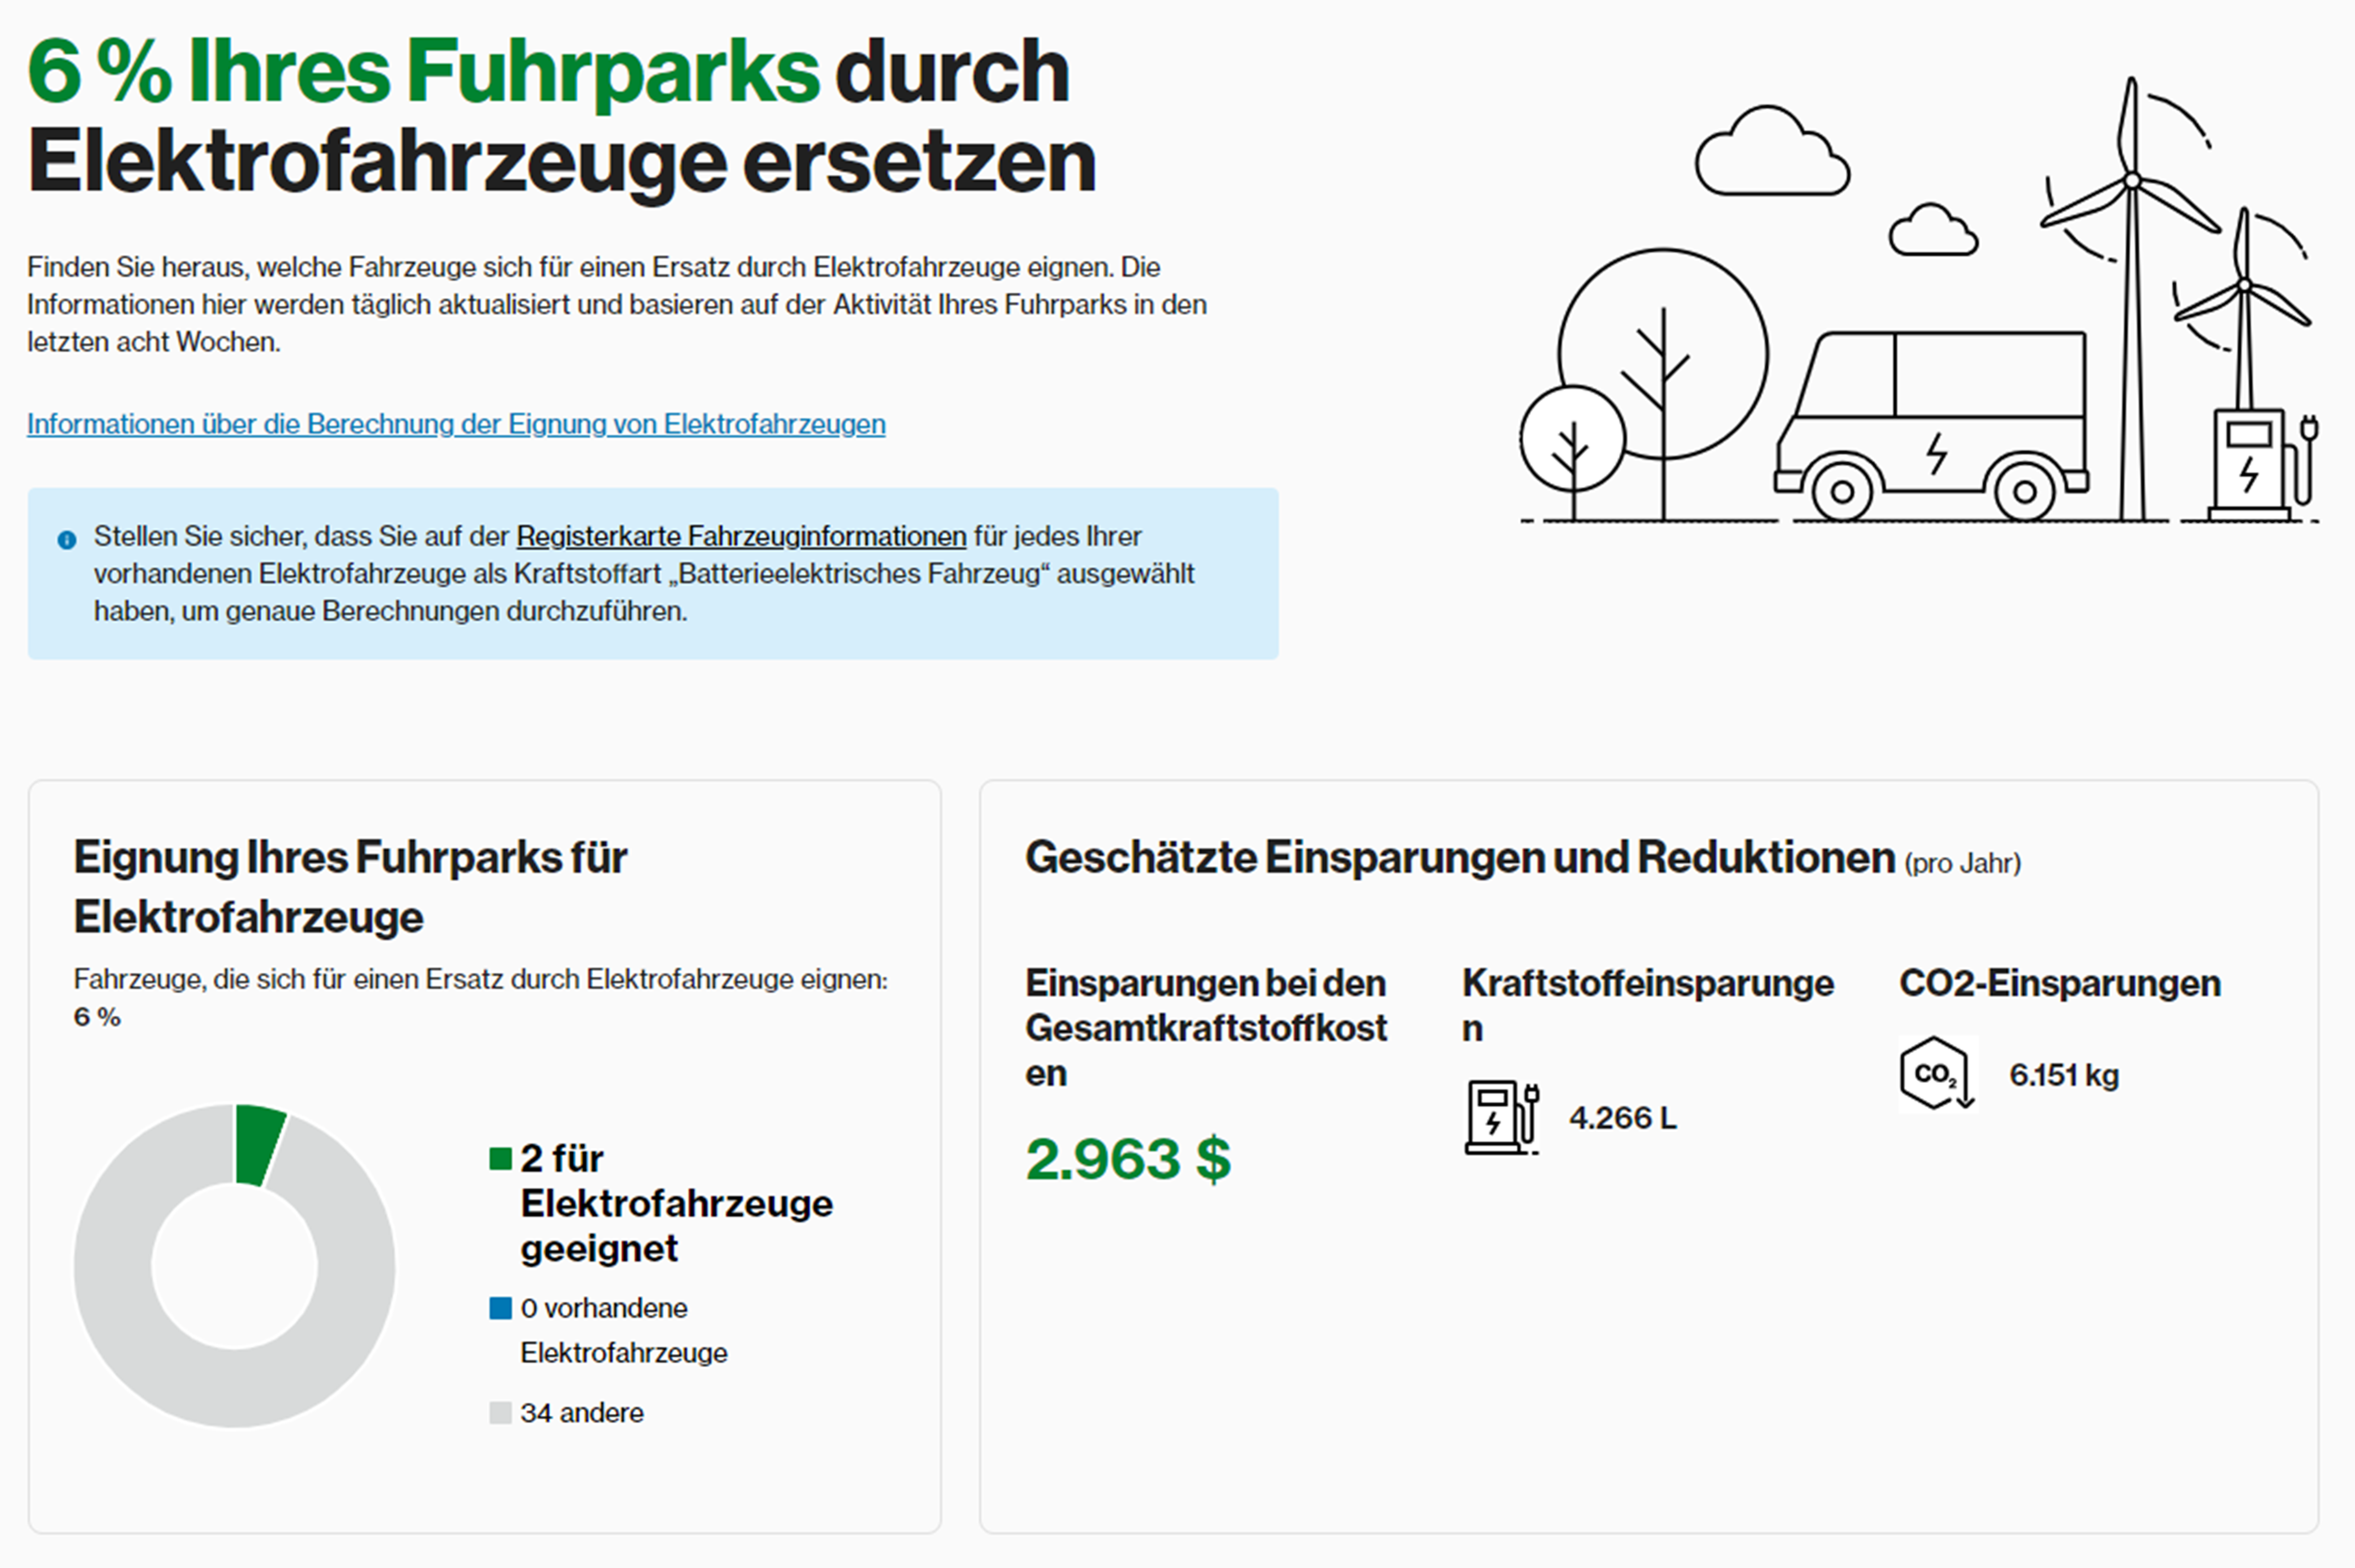Click the grey legend swatch for 34 andere
2355x1568 pixels.
(x=500, y=1413)
